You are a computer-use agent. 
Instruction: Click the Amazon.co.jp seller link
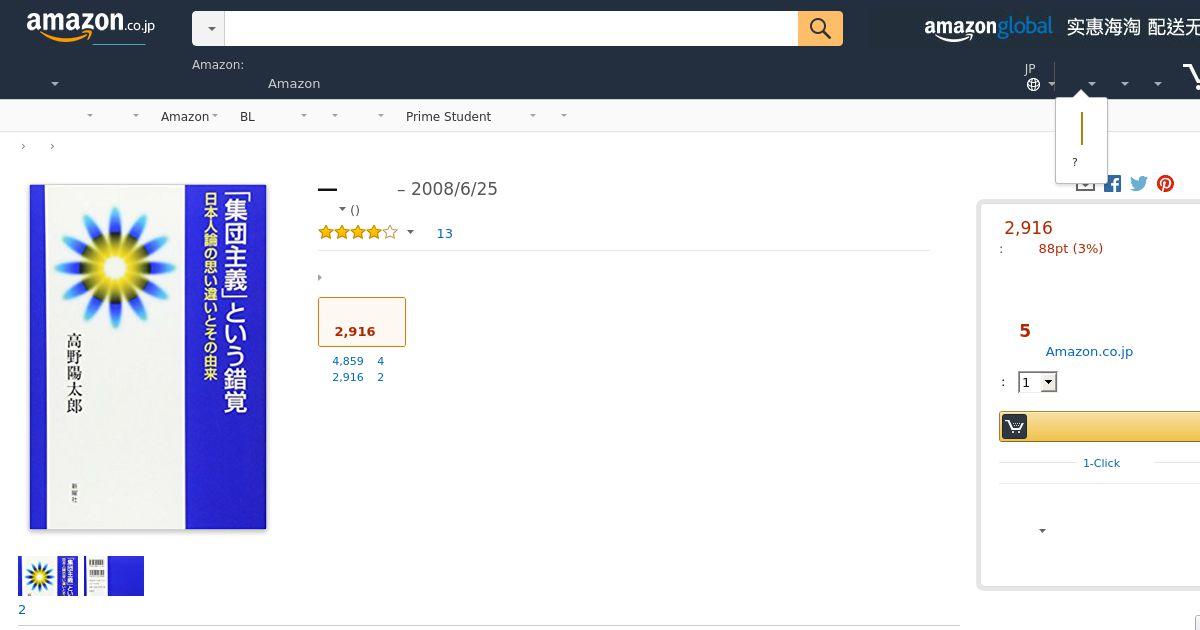click(x=1089, y=351)
